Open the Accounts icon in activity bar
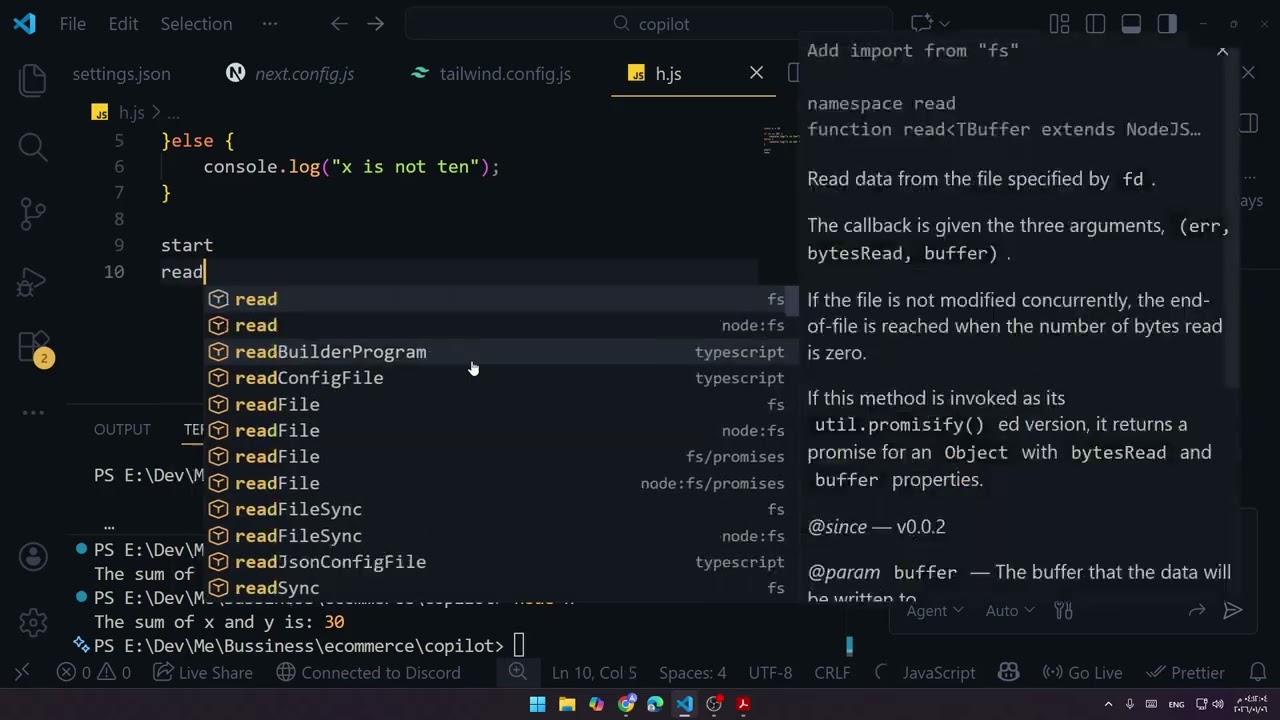This screenshot has width=1280, height=720. 33,556
